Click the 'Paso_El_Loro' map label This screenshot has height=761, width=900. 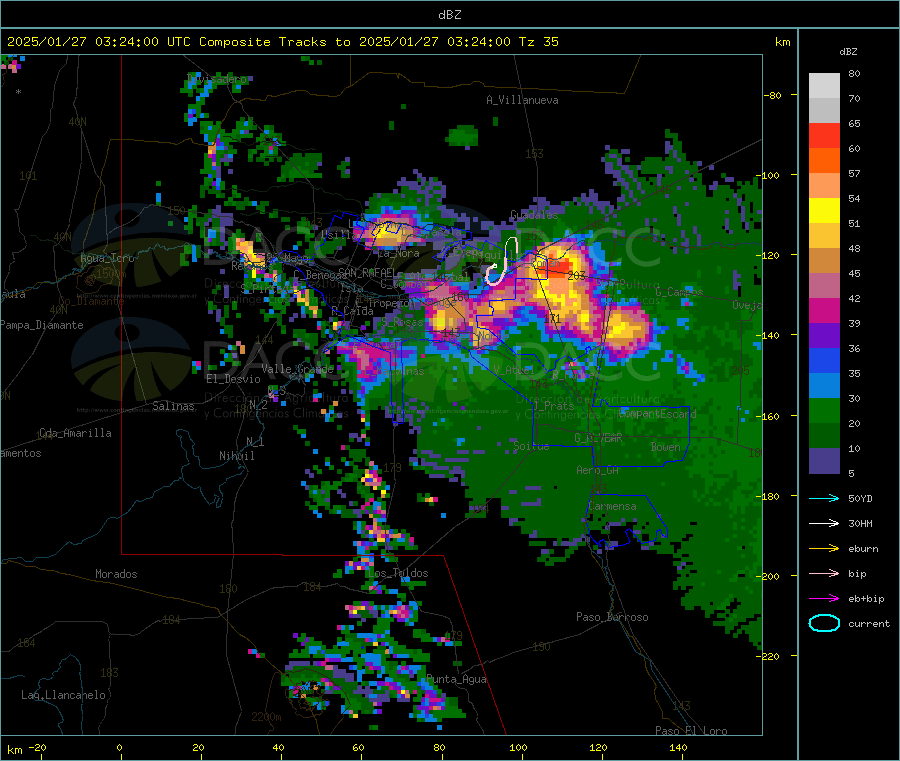pos(691,731)
